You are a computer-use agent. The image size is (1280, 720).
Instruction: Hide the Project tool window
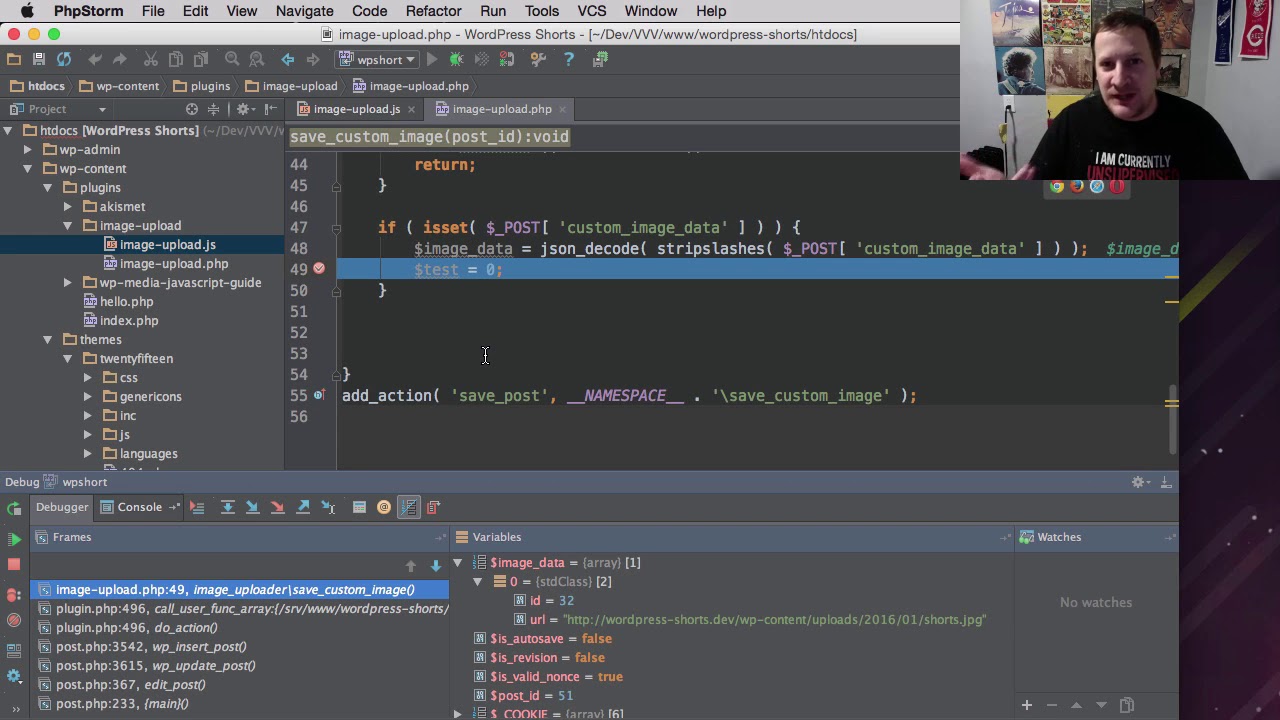pos(271,109)
